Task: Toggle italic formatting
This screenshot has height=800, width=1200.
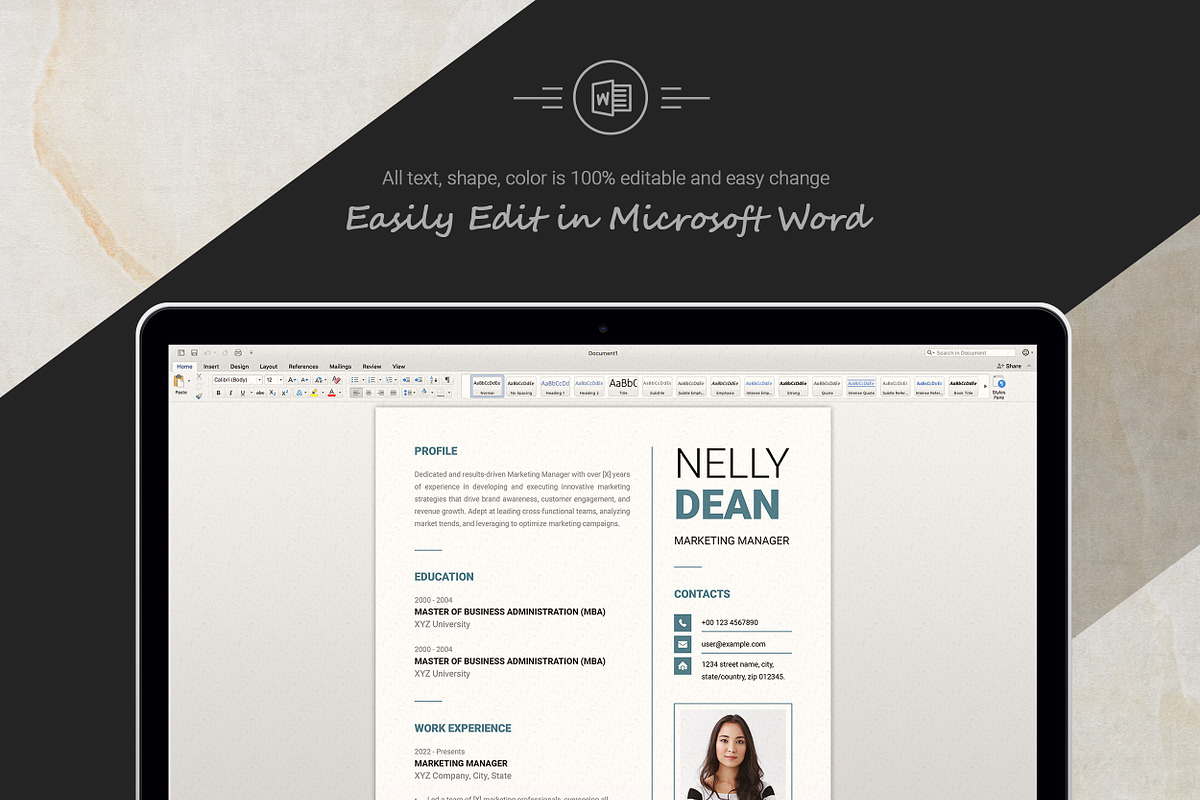Action: [230, 393]
